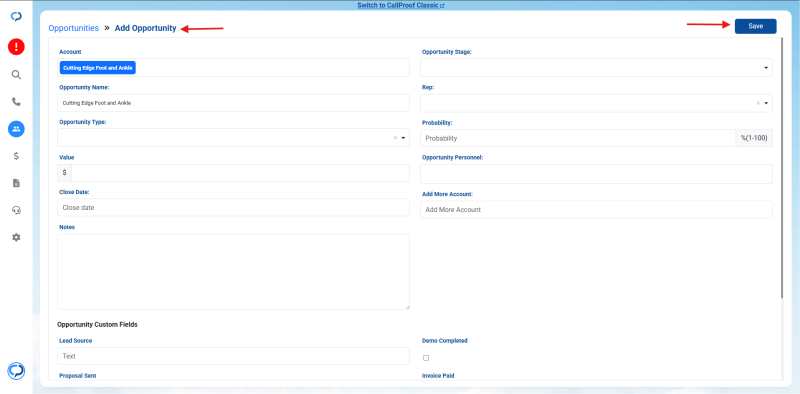Expand the Rep dropdown arrow

coord(766,103)
